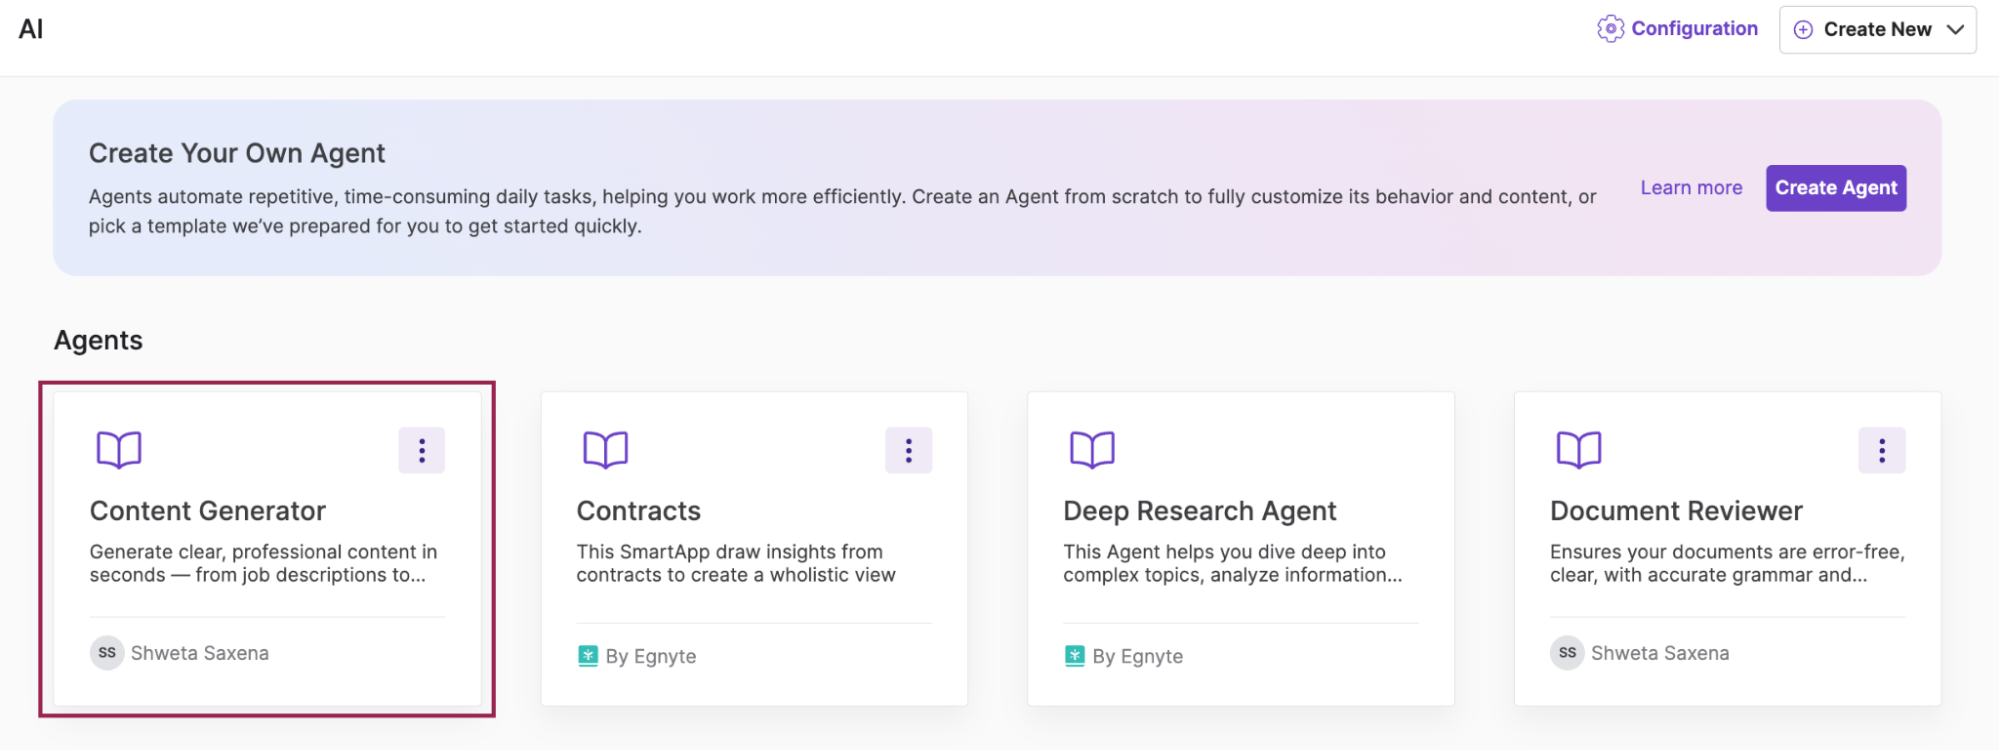Follow the Learn more link
This screenshot has height=750, width=1999.
[1691, 188]
